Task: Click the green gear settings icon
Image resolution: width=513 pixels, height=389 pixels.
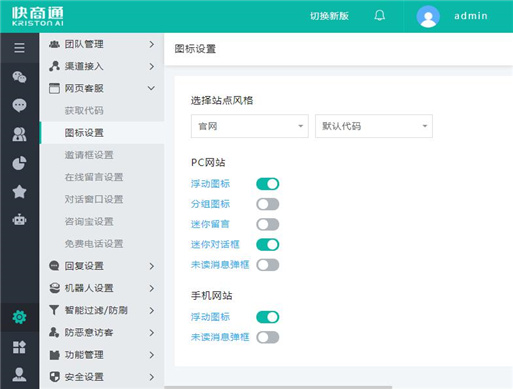Action: (x=19, y=317)
